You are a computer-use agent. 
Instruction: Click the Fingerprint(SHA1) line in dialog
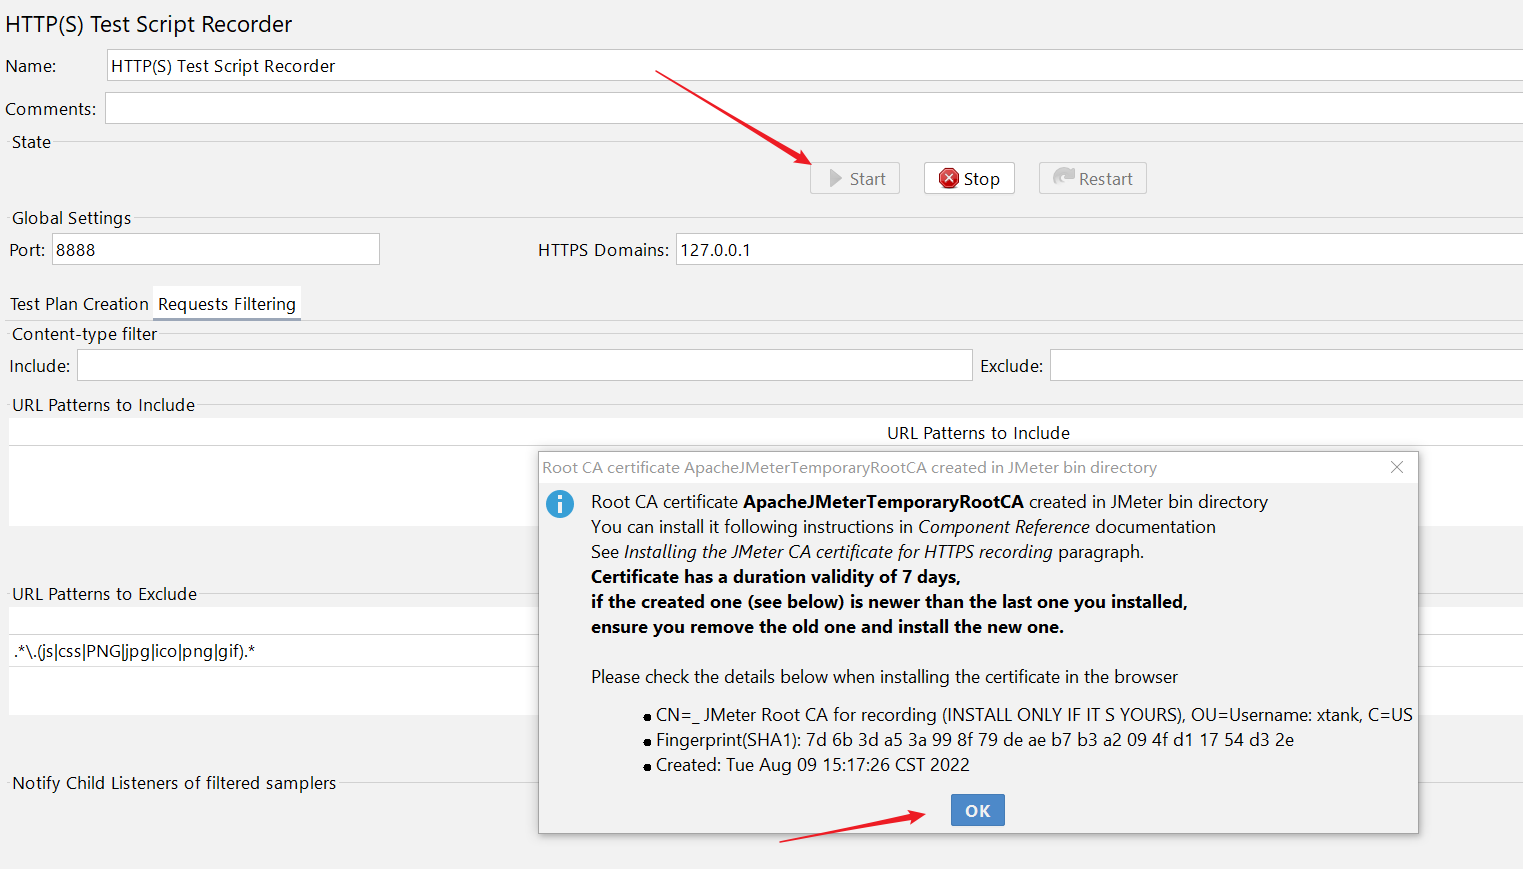click(x=974, y=740)
